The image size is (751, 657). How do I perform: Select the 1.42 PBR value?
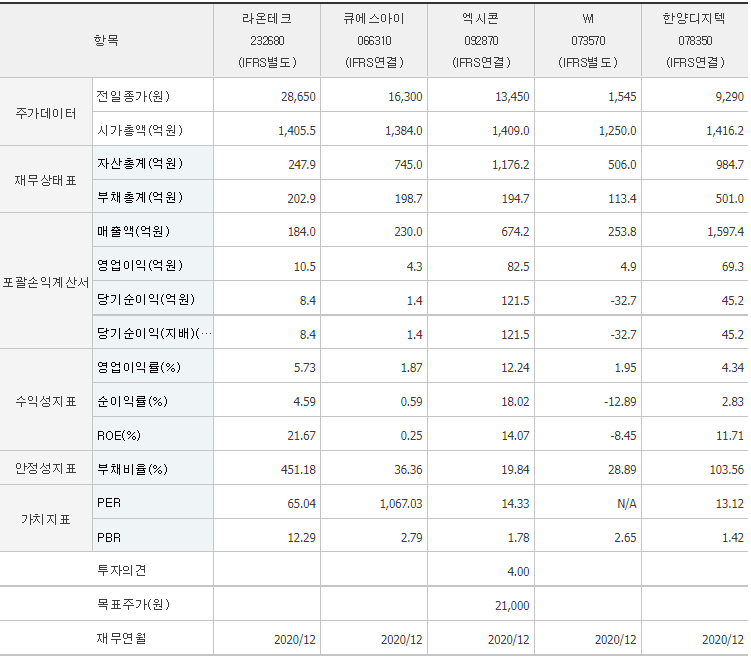pyautogui.click(x=732, y=538)
